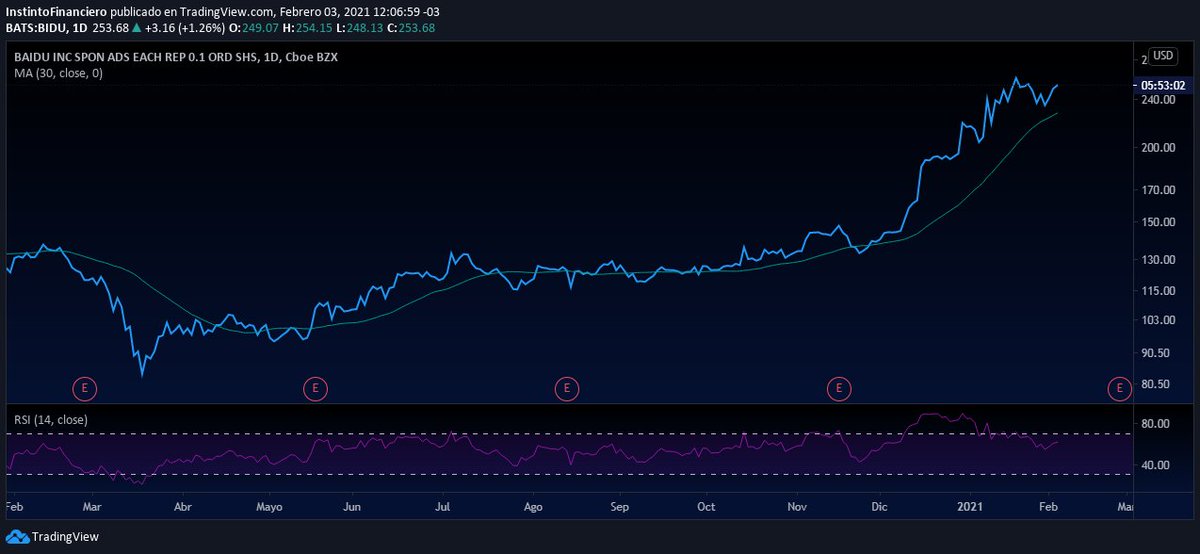Viewport: 1200px width, 554px height.
Task: Click the 115.00 price axis label
Action: click(x=1157, y=291)
